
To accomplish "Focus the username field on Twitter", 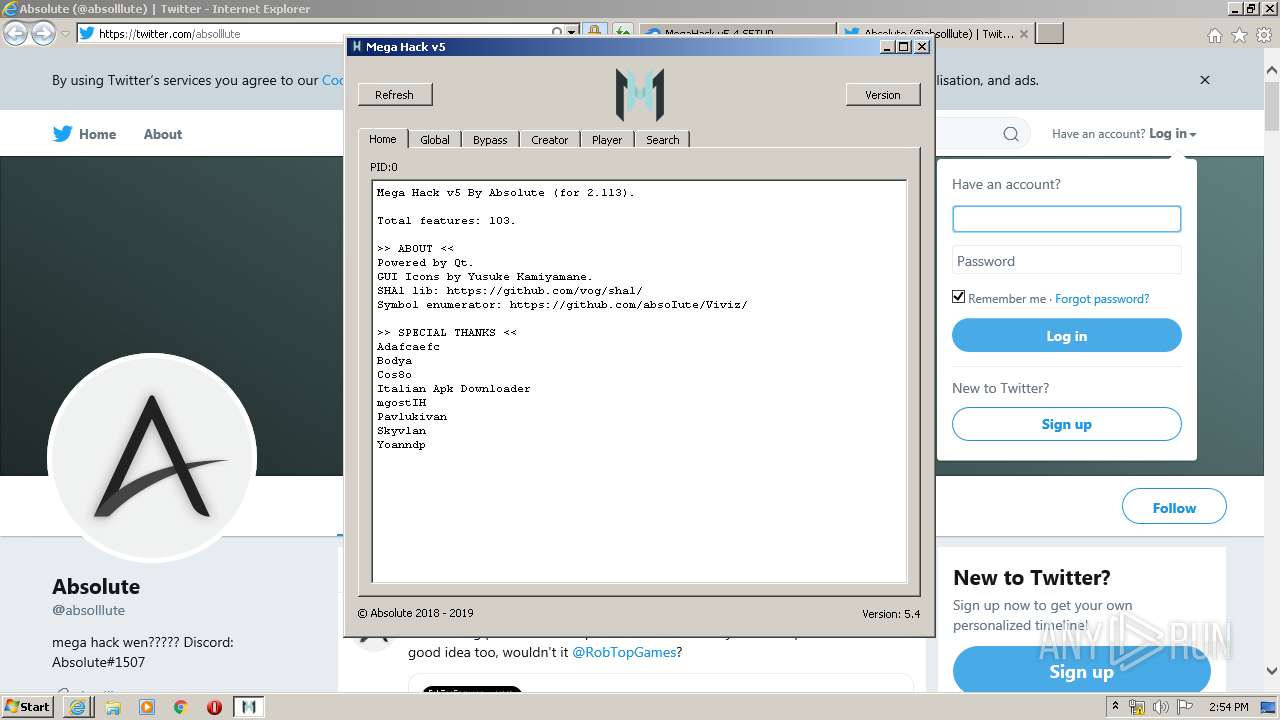I will click(1066, 219).
